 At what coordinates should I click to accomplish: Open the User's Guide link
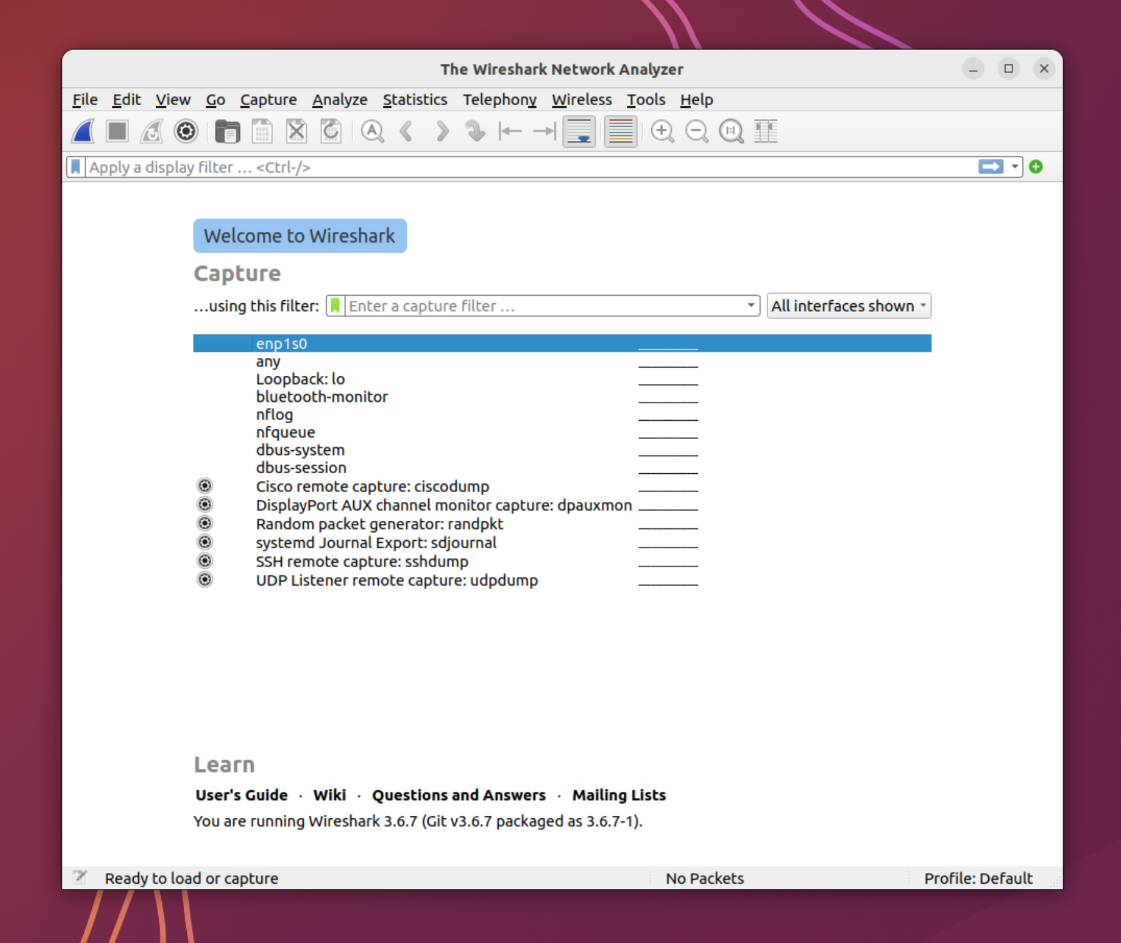242,795
